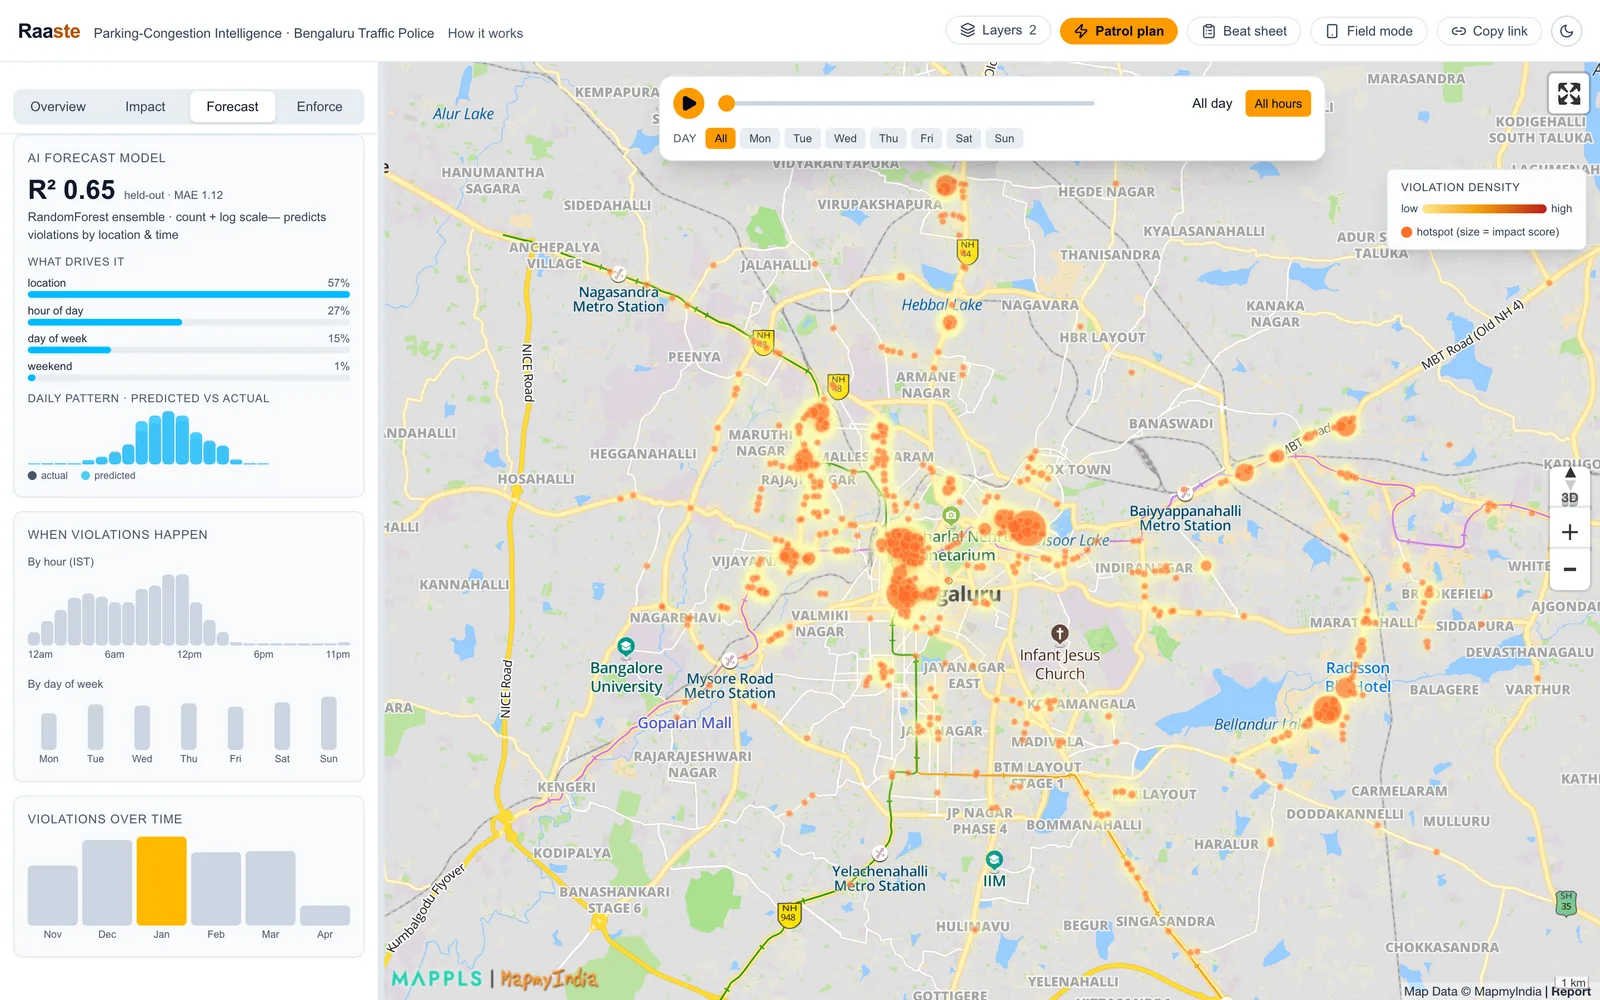Click the hour of day importance bar
The height and width of the screenshot is (1000, 1600).
coord(189,322)
